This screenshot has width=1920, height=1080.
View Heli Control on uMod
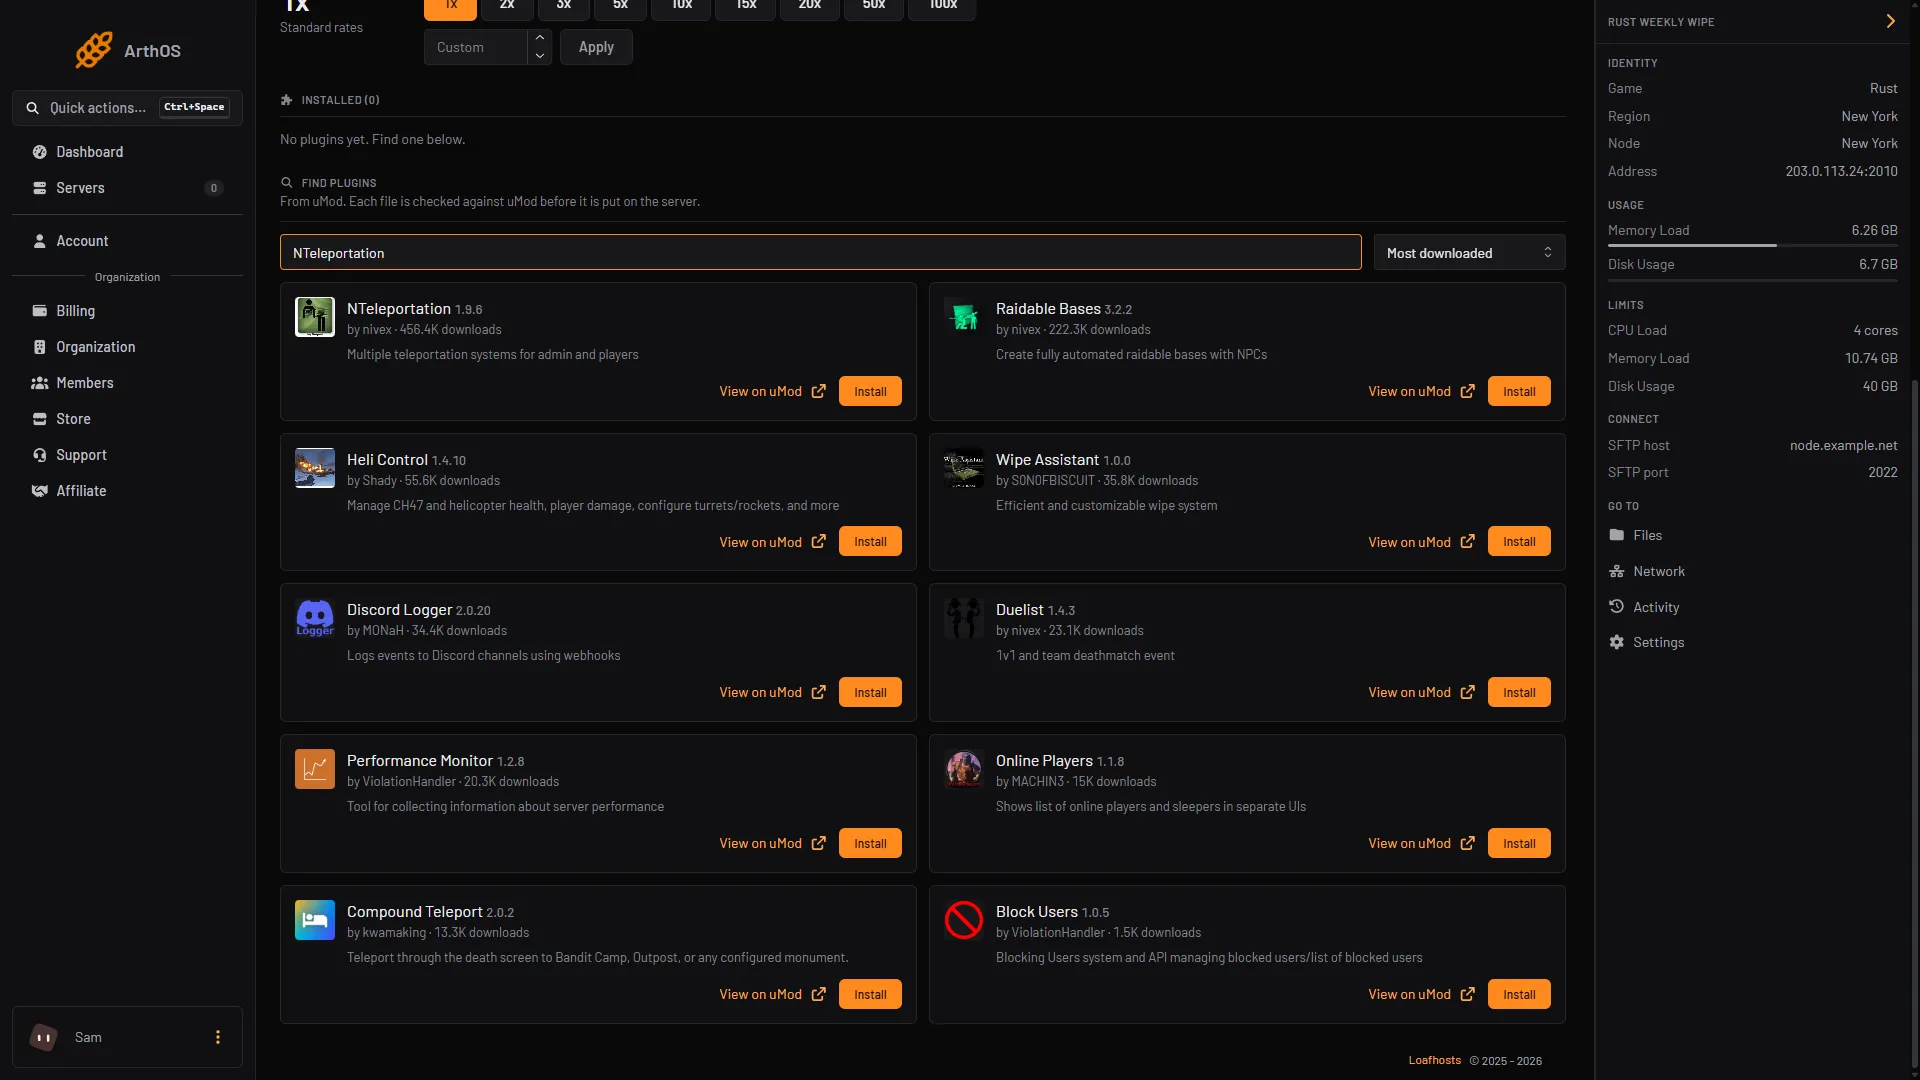(x=772, y=541)
